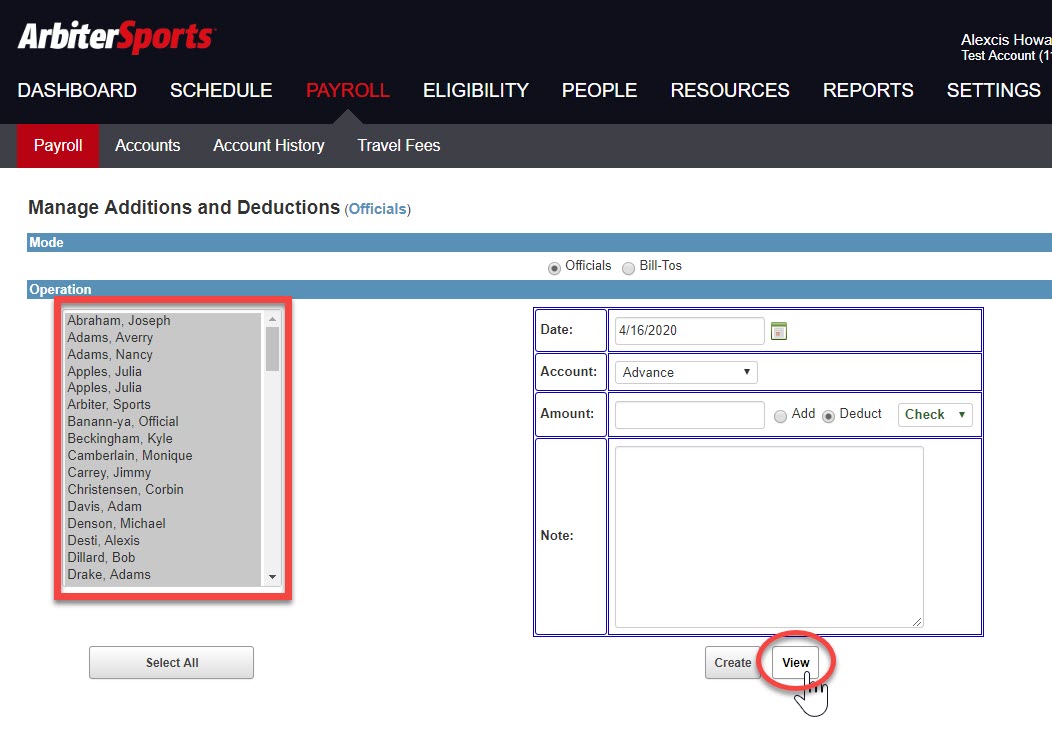Open the RESOURCES menu
This screenshot has height=733, width=1052.
point(730,90)
